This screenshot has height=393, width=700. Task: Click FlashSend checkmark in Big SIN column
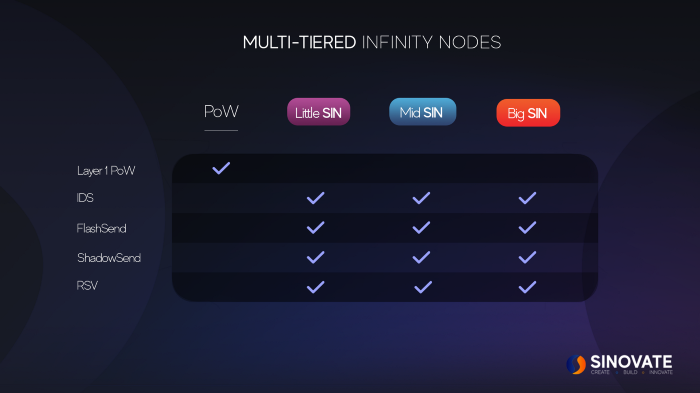527,228
